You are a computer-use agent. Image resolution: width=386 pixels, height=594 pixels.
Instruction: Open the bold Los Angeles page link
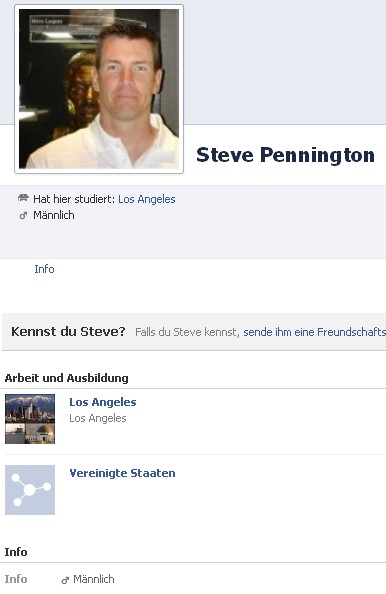tap(103, 402)
